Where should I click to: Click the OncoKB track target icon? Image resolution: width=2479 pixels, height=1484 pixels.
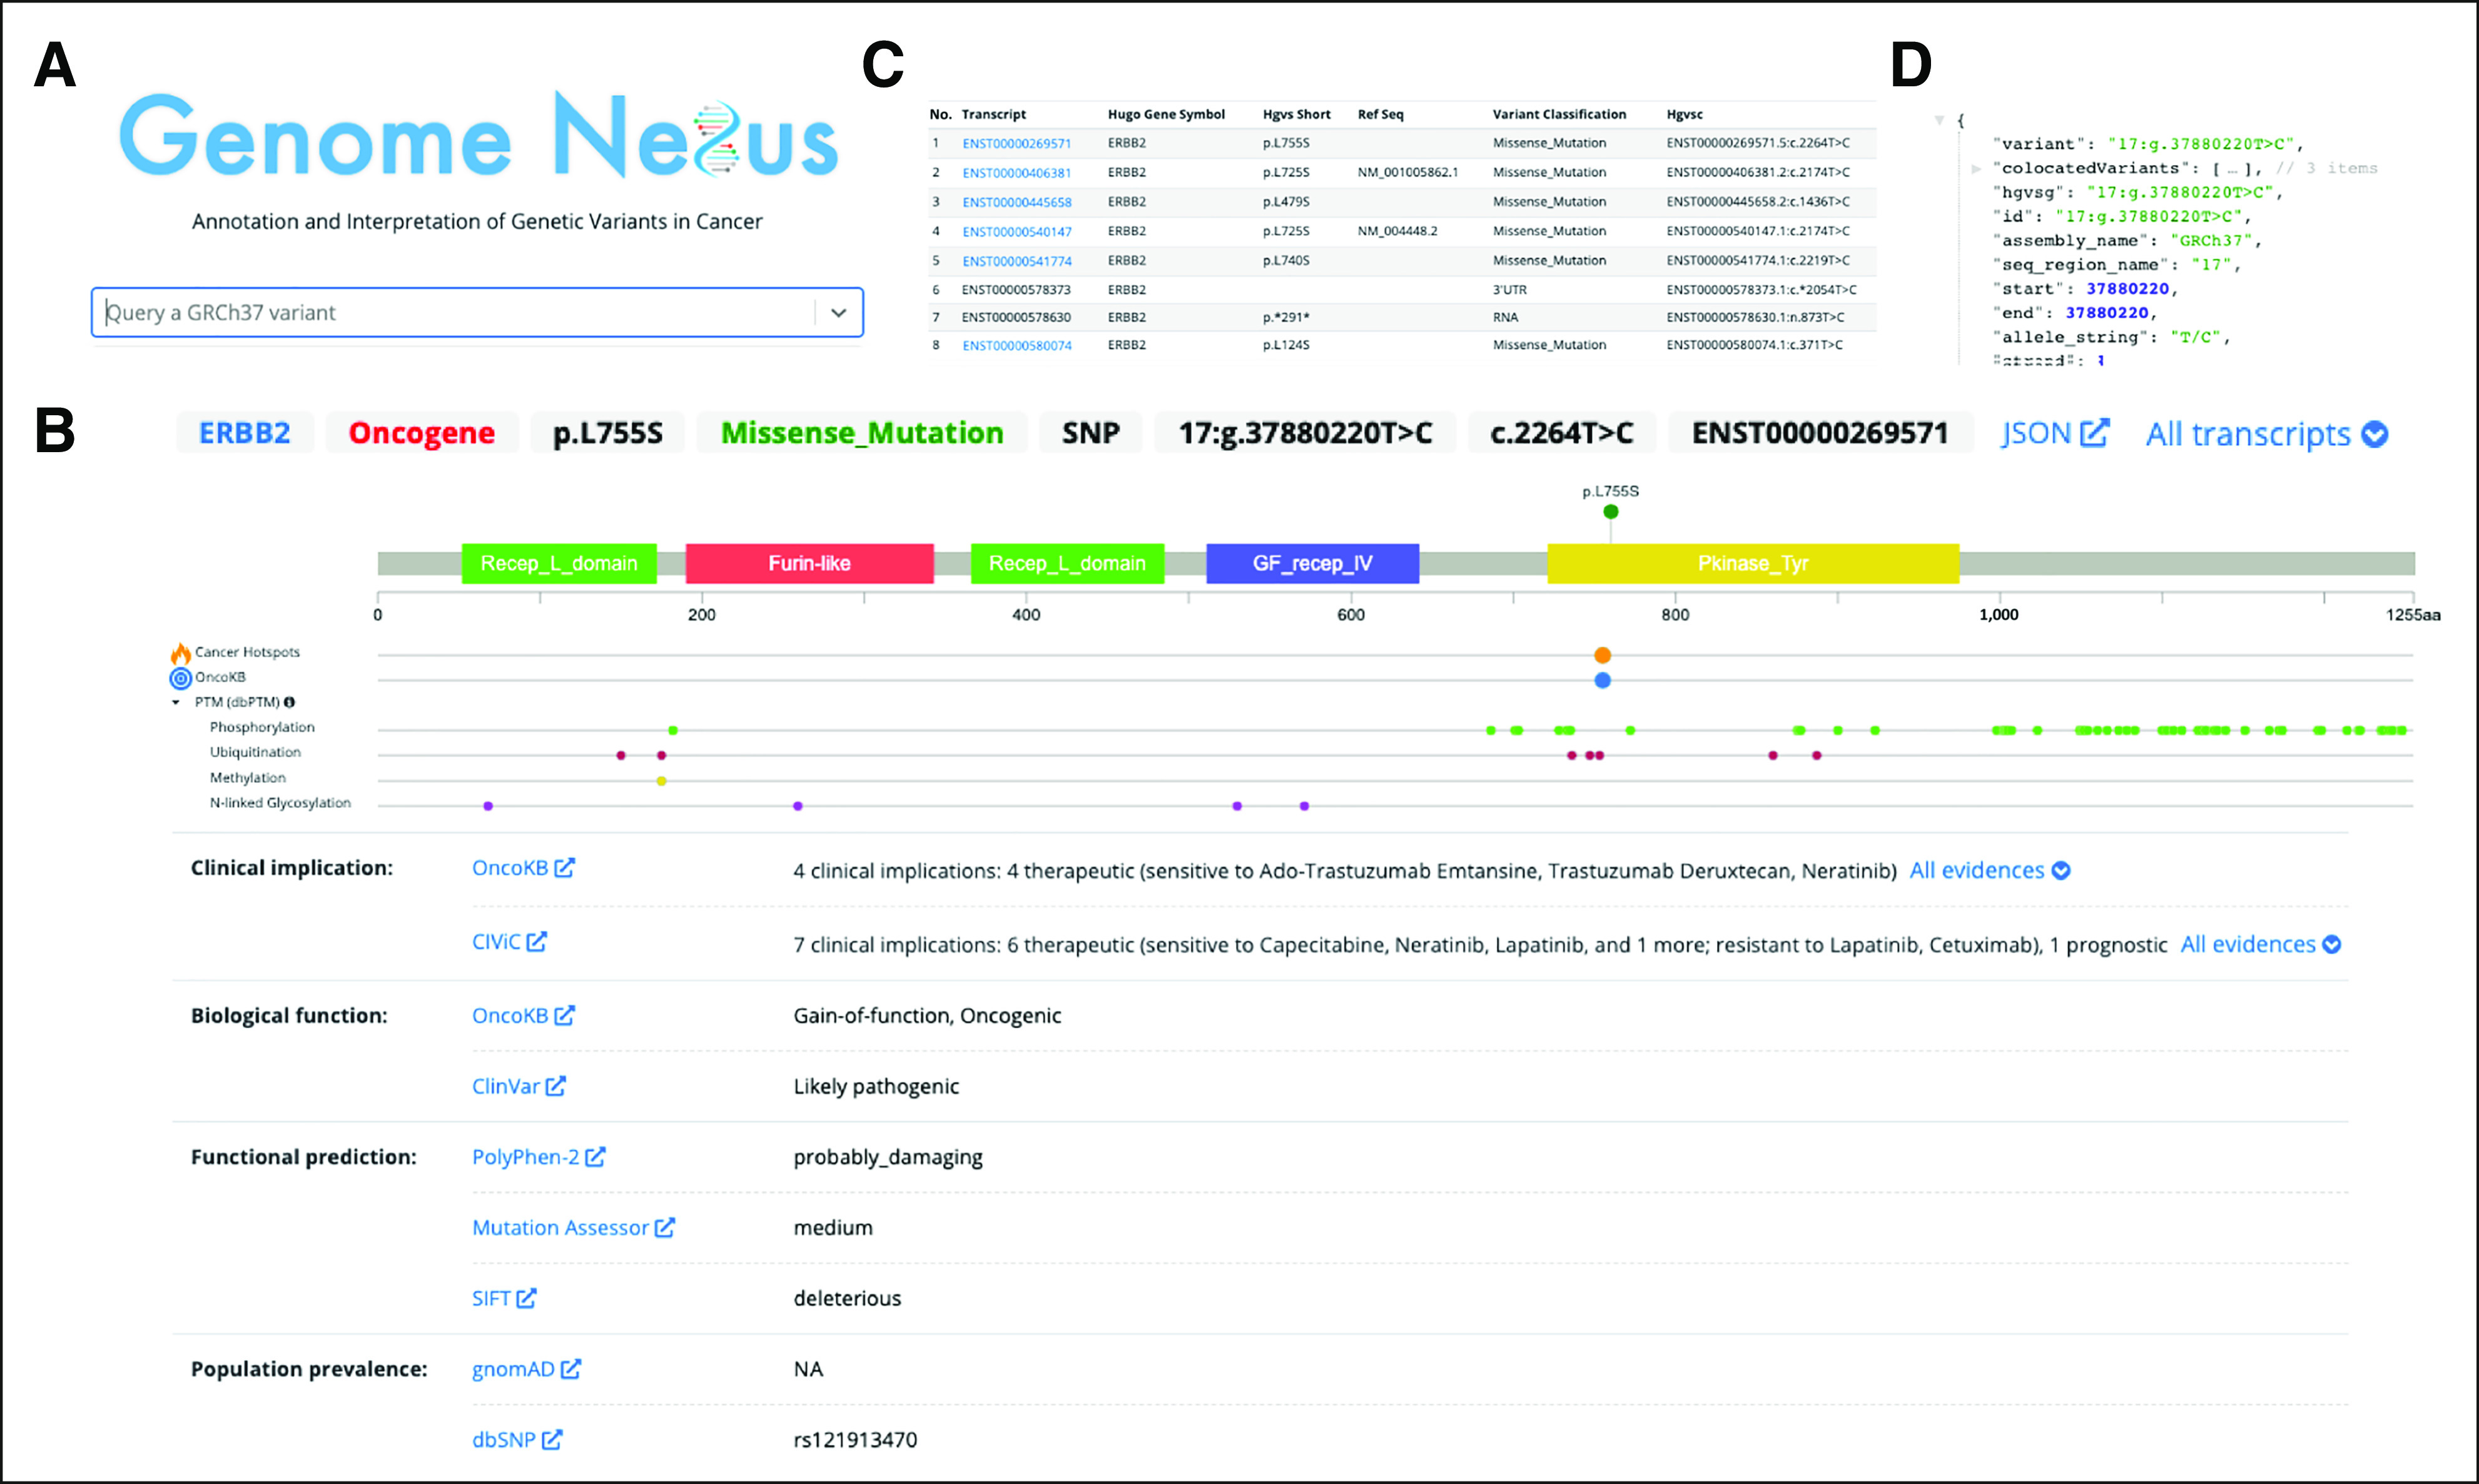(181, 679)
